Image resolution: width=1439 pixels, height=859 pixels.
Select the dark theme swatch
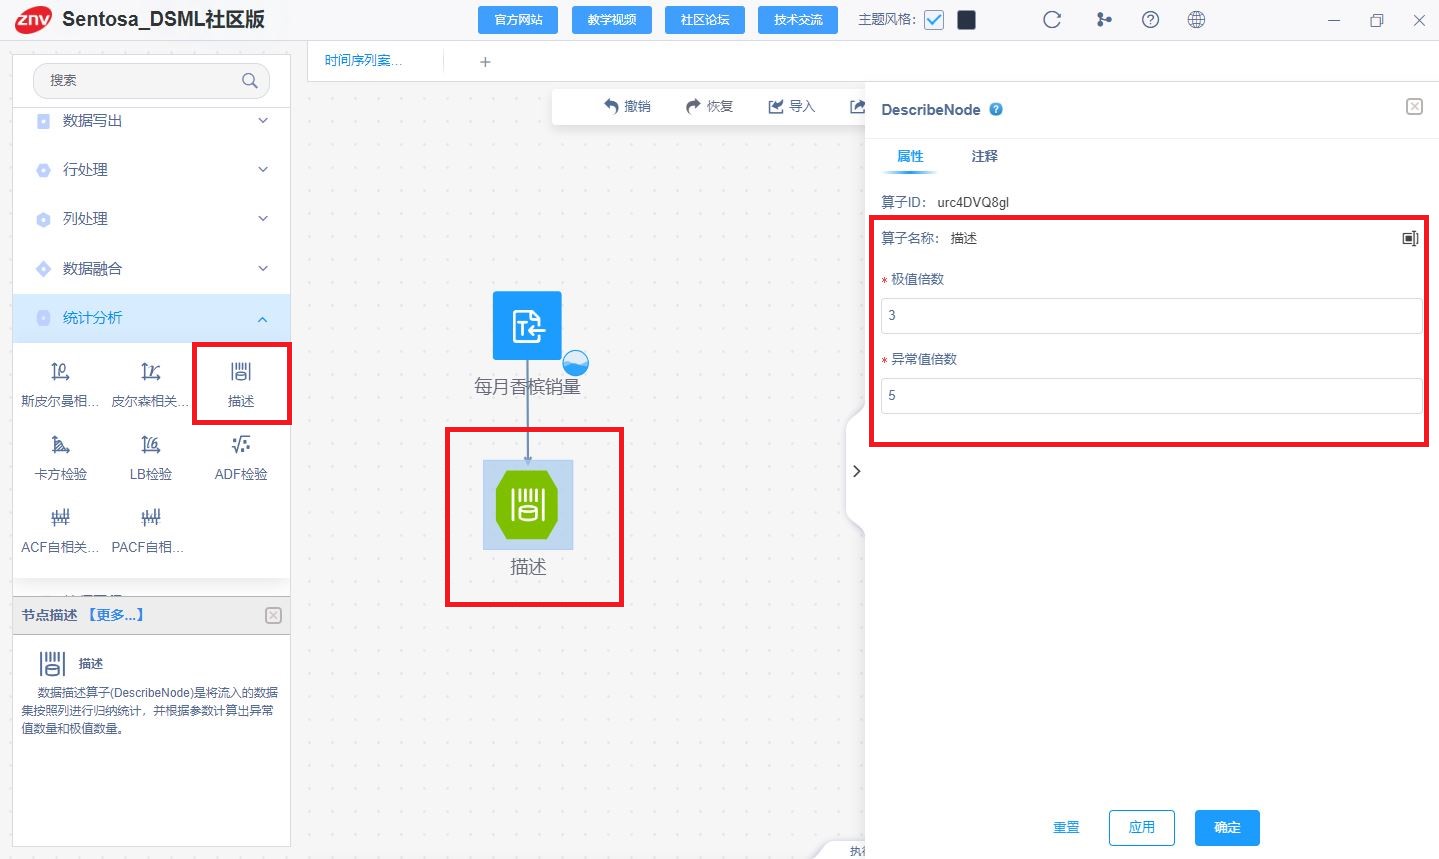(x=966, y=20)
